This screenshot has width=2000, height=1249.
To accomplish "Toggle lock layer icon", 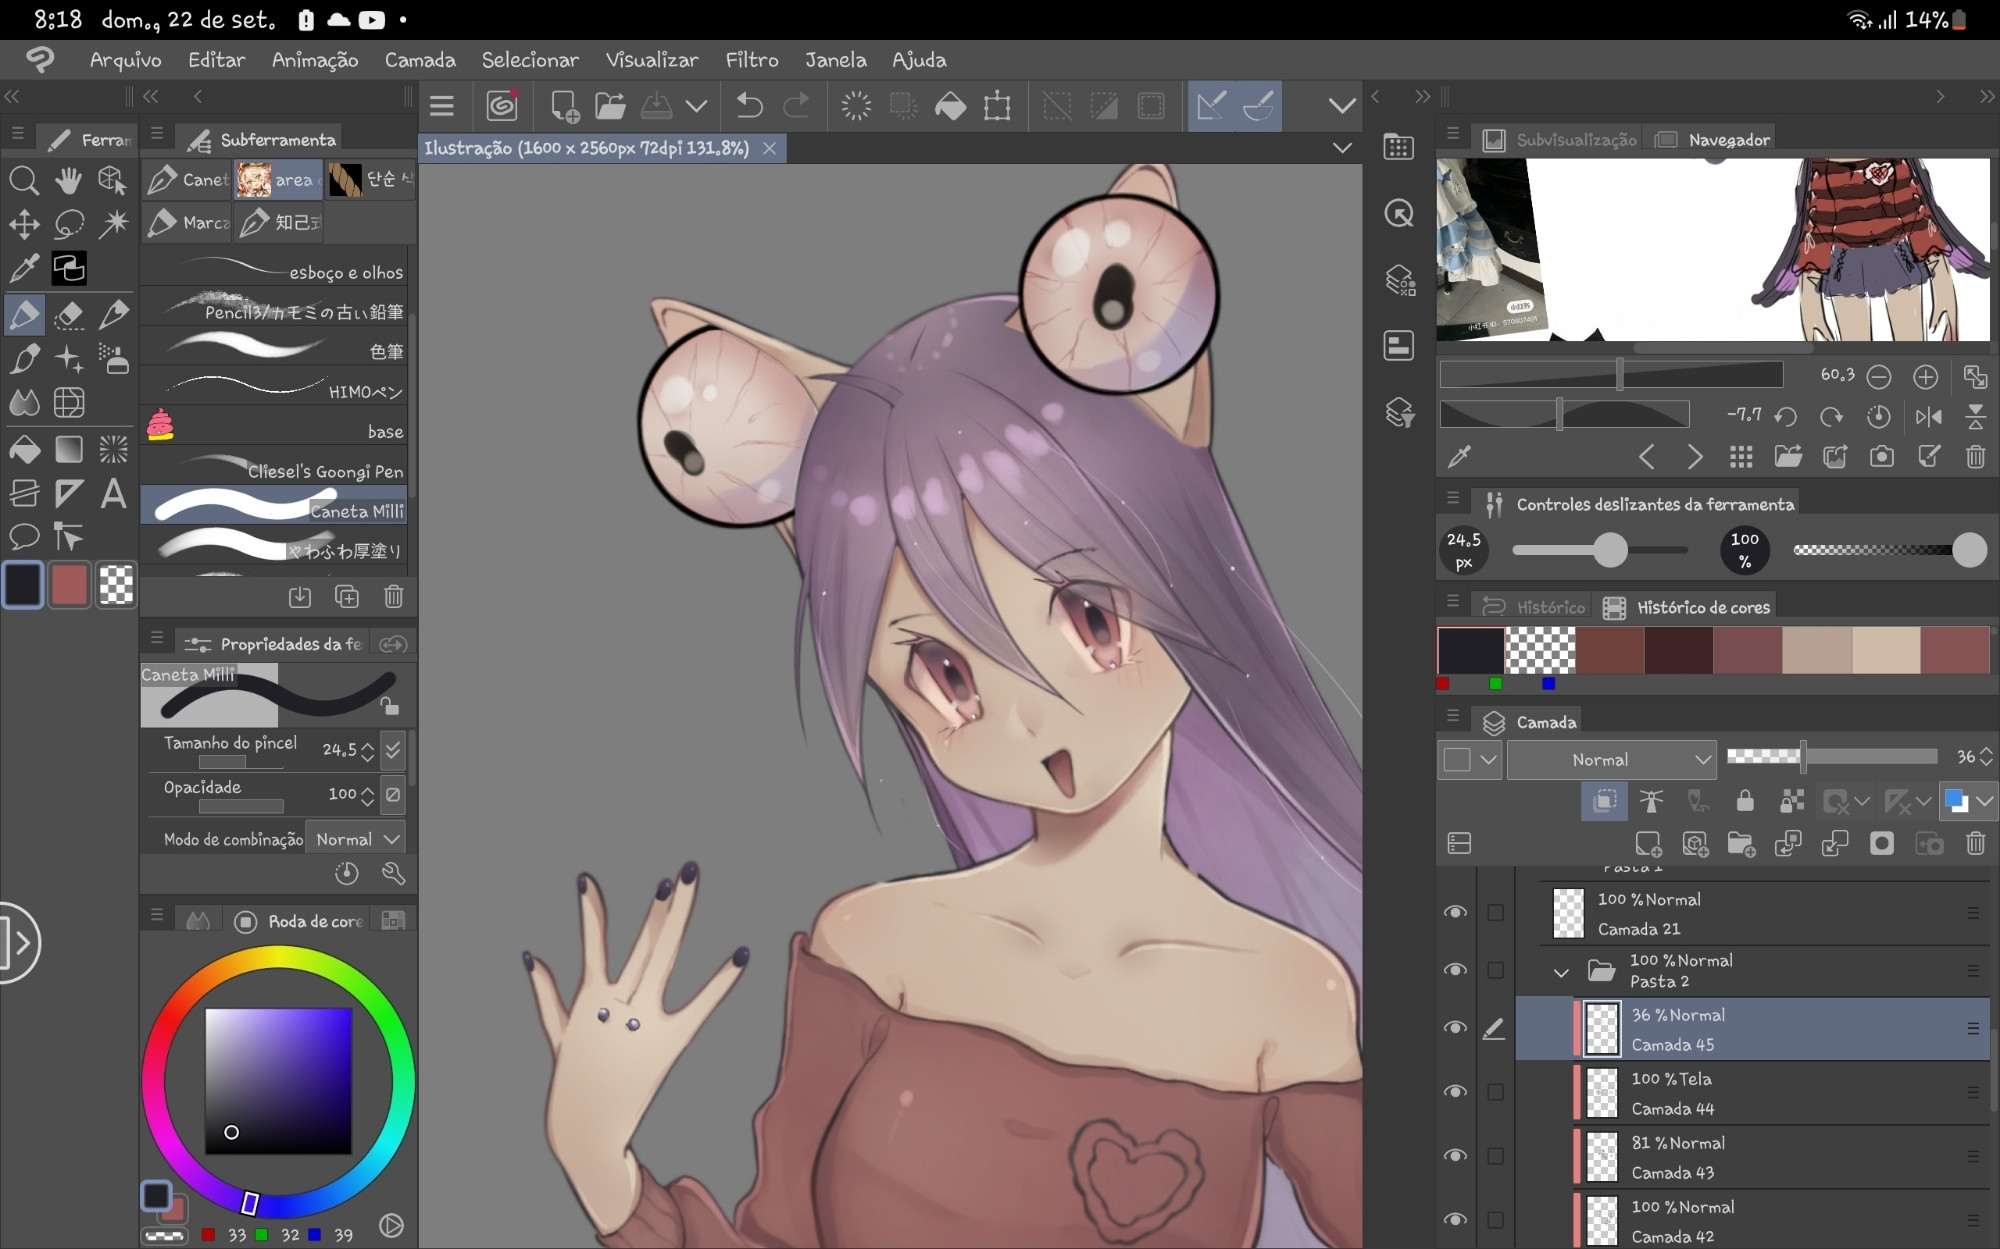I will point(1745,801).
